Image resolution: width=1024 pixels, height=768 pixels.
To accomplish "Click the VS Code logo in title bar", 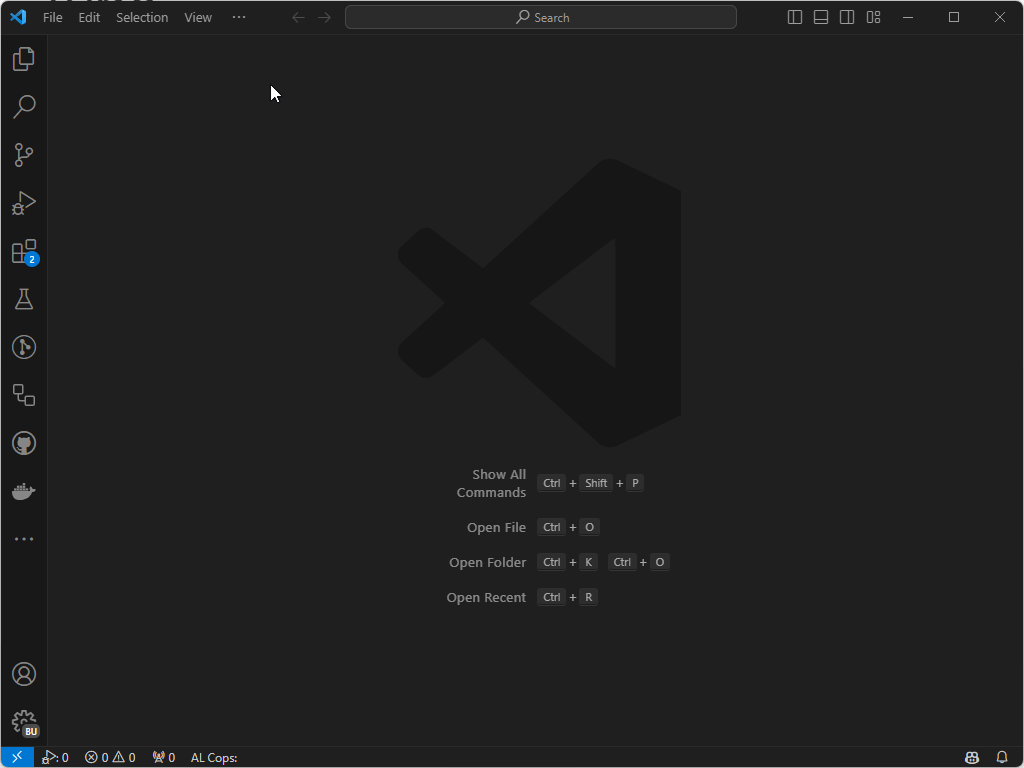I will pos(18,17).
